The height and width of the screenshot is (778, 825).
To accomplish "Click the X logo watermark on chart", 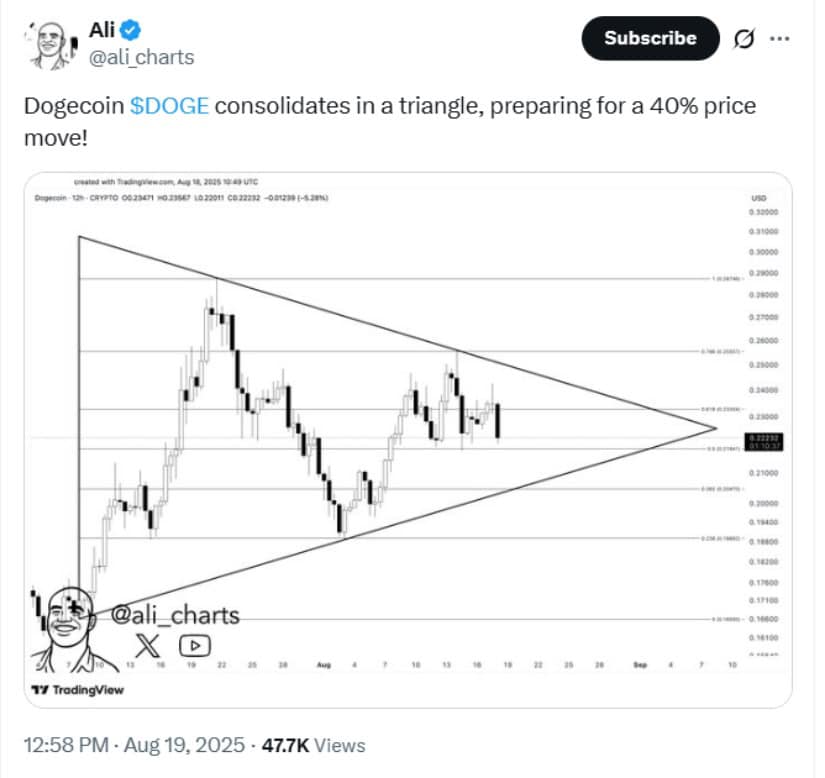I will (147, 645).
